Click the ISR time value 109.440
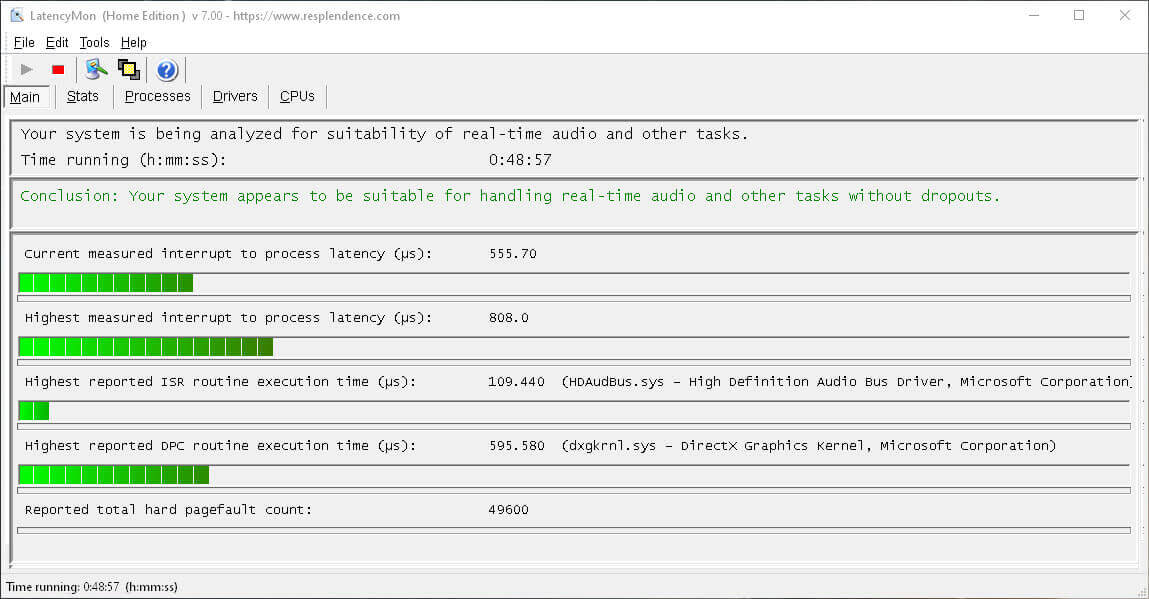The height and width of the screenshot is (599, 1149). pos(517,381)
